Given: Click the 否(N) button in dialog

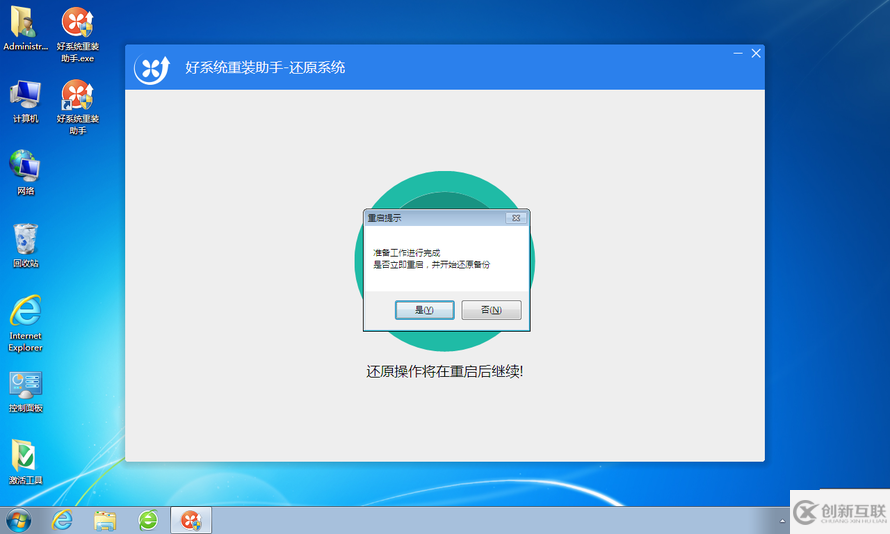Looking at the screenshot, I should [x=491, y=310].
